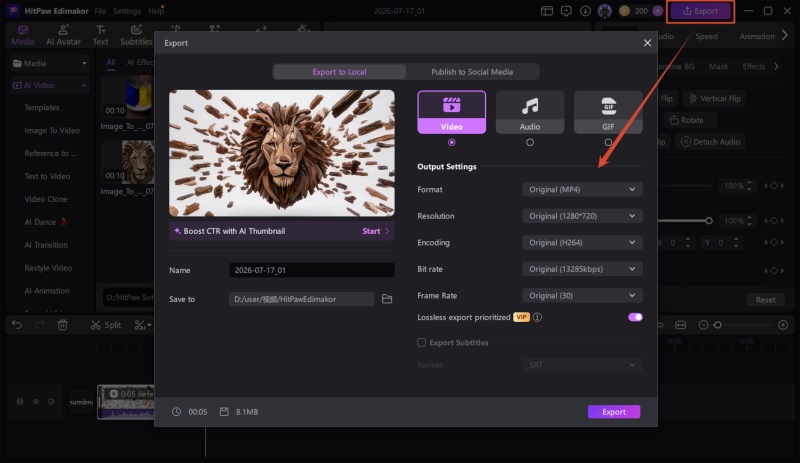Click the Delete trash icon
This screenshot has height=463, width=800.
pos(62,325)
